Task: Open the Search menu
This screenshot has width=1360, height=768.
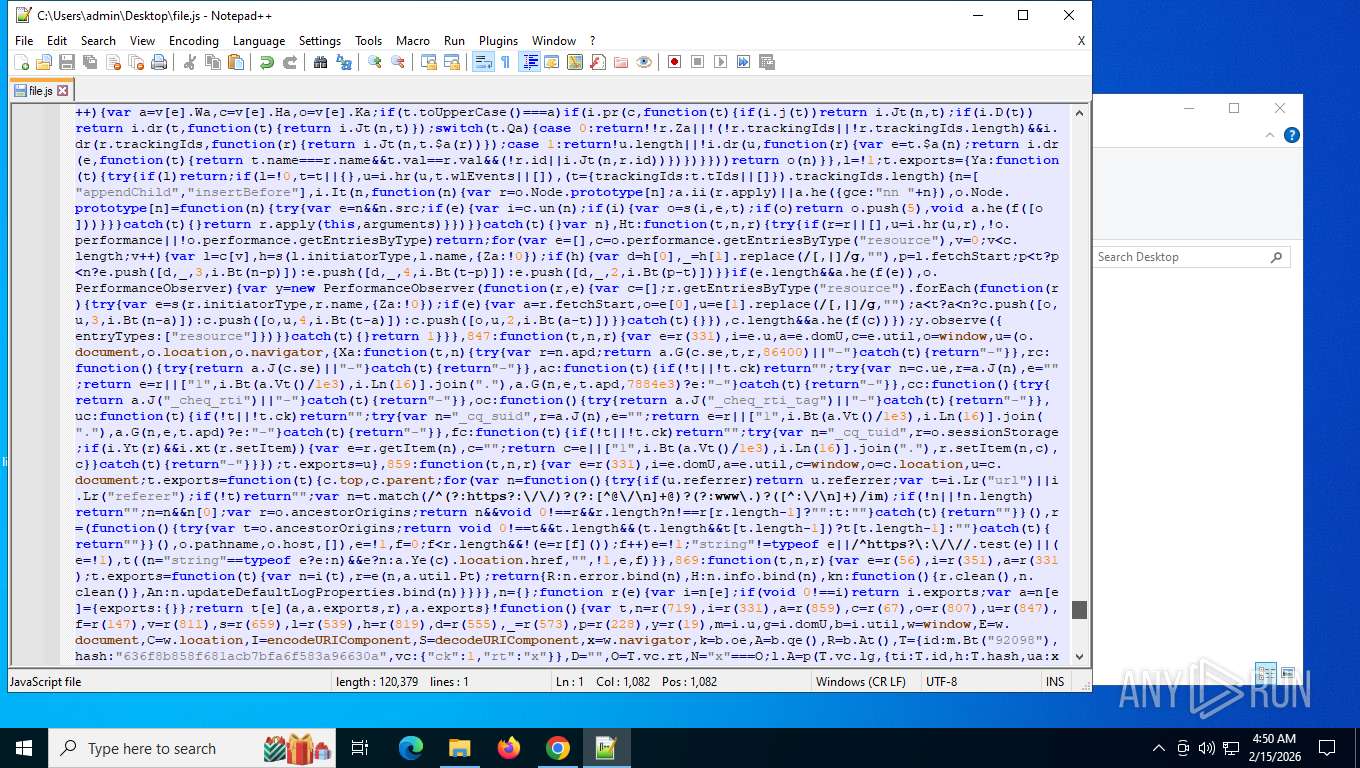Action: (x=98, y=41)
